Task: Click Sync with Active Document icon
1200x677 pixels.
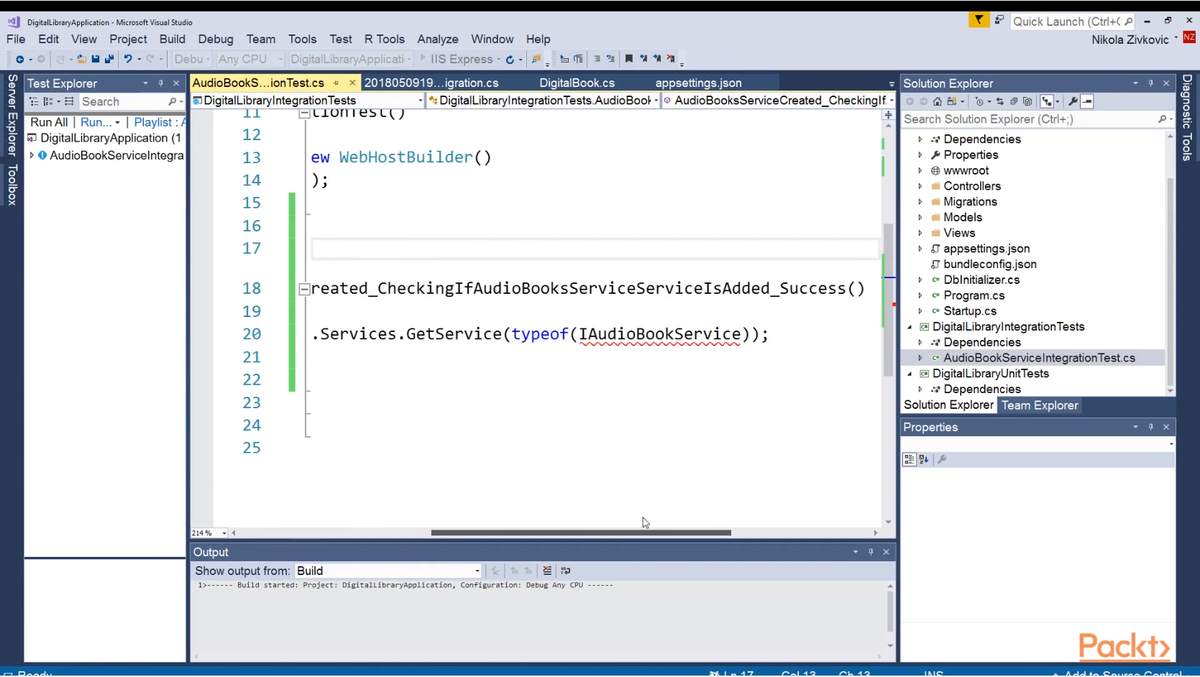Action: [1000, 101]
